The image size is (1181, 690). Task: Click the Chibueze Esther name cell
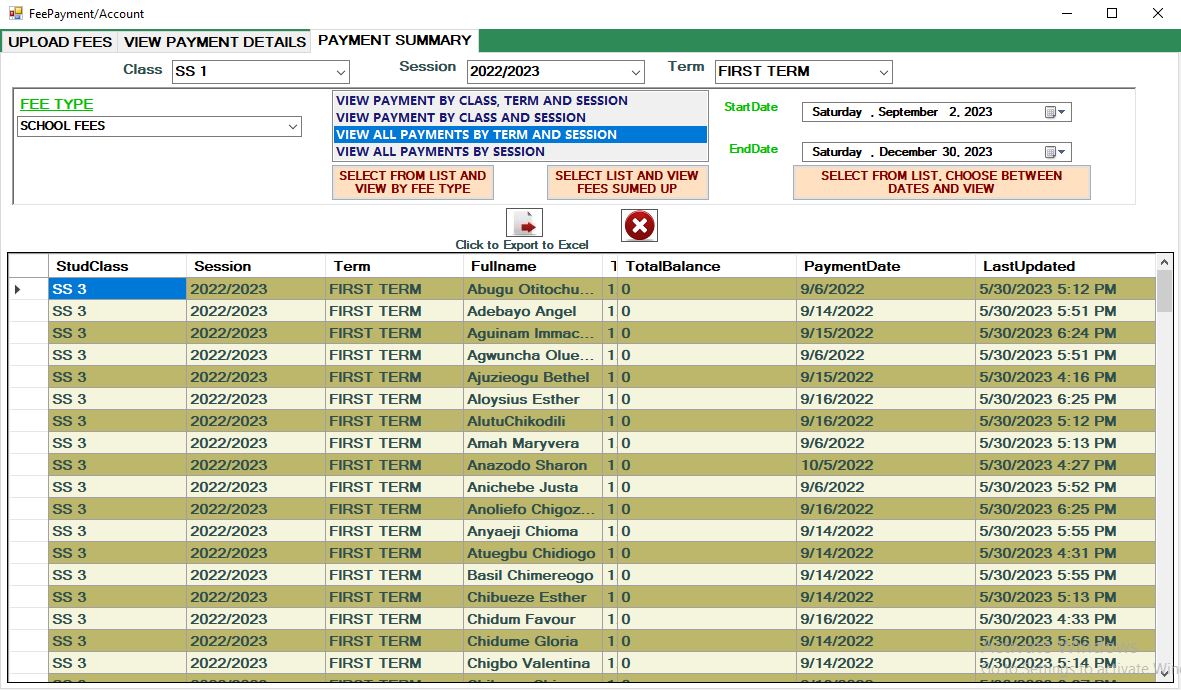(533, 597)
